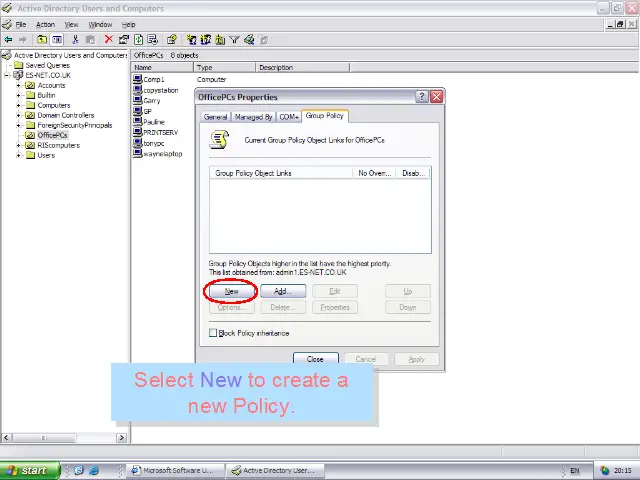The image size is (640, 480).
Task: Switch to the Managed By tab
Action: 253,117
